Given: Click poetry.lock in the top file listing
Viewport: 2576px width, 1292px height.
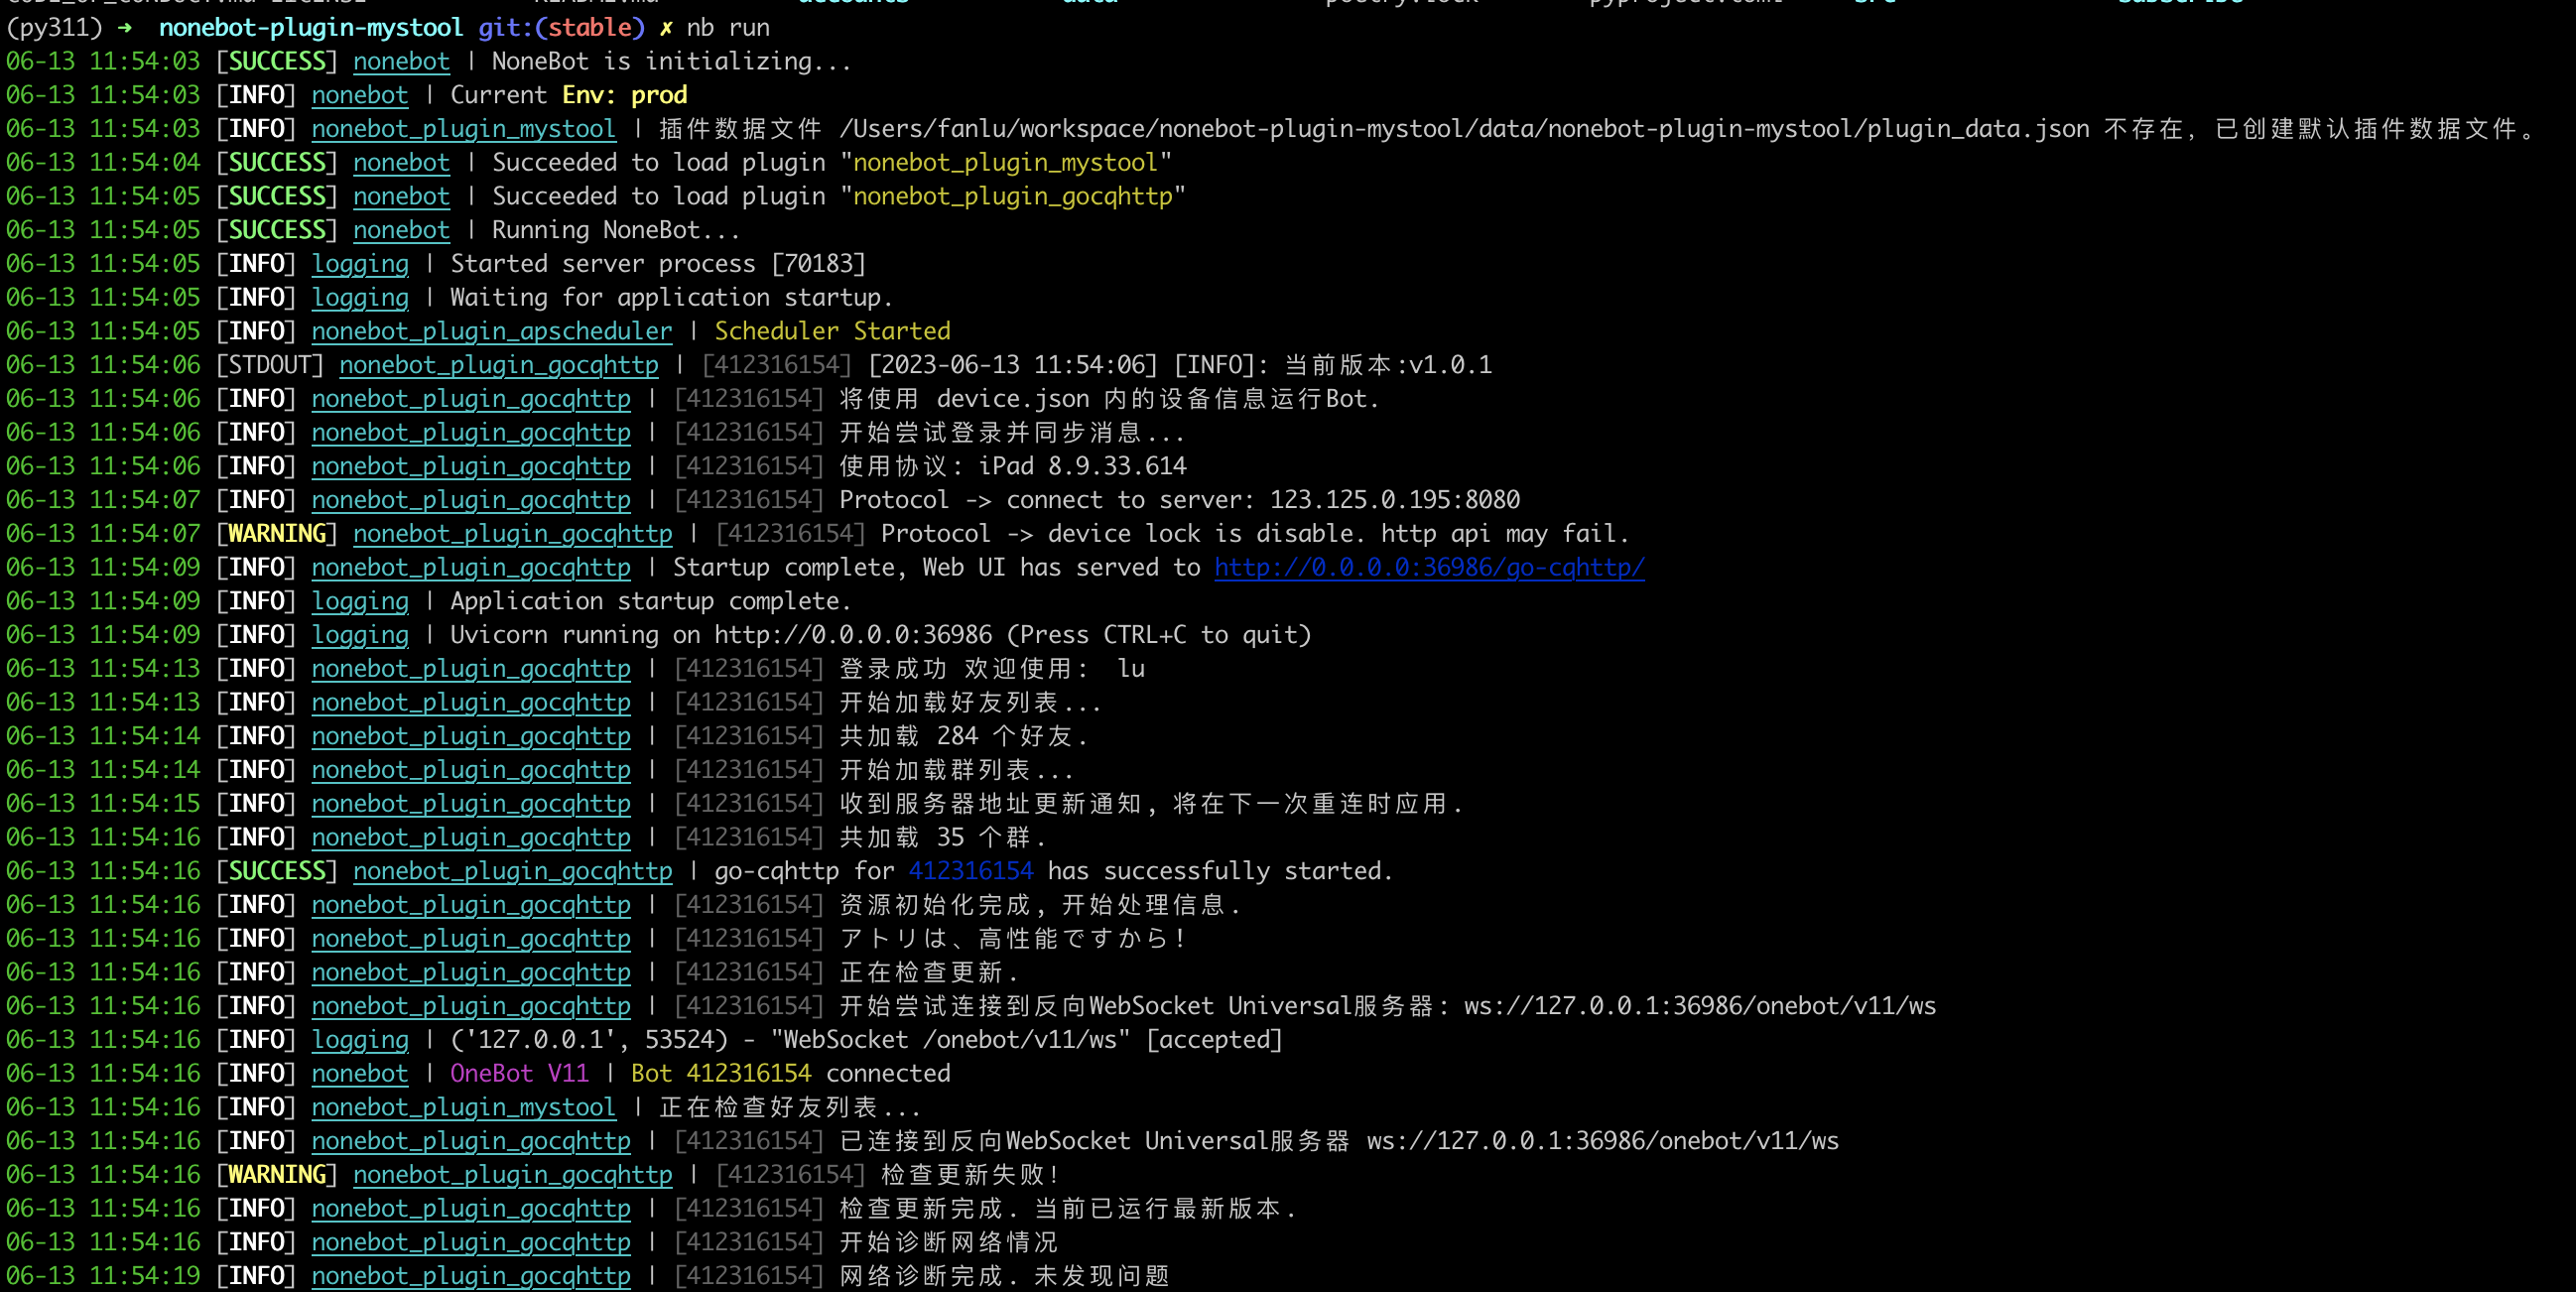Looking at the screenshot, I should (x=1399, y=2).
